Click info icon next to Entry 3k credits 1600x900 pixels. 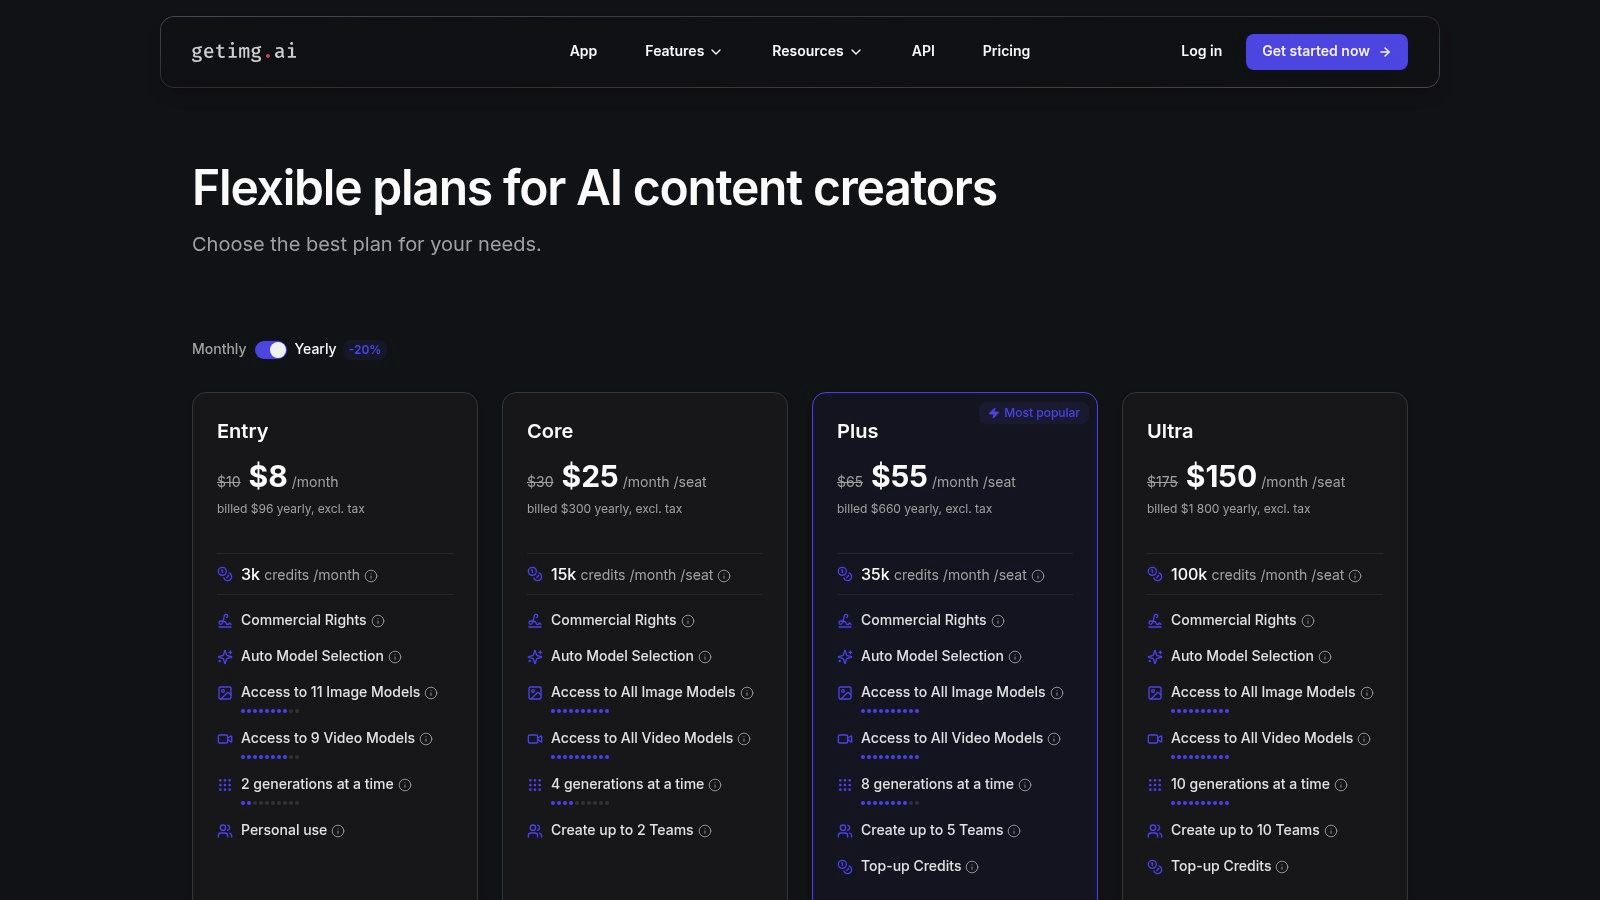coord(371,576)
